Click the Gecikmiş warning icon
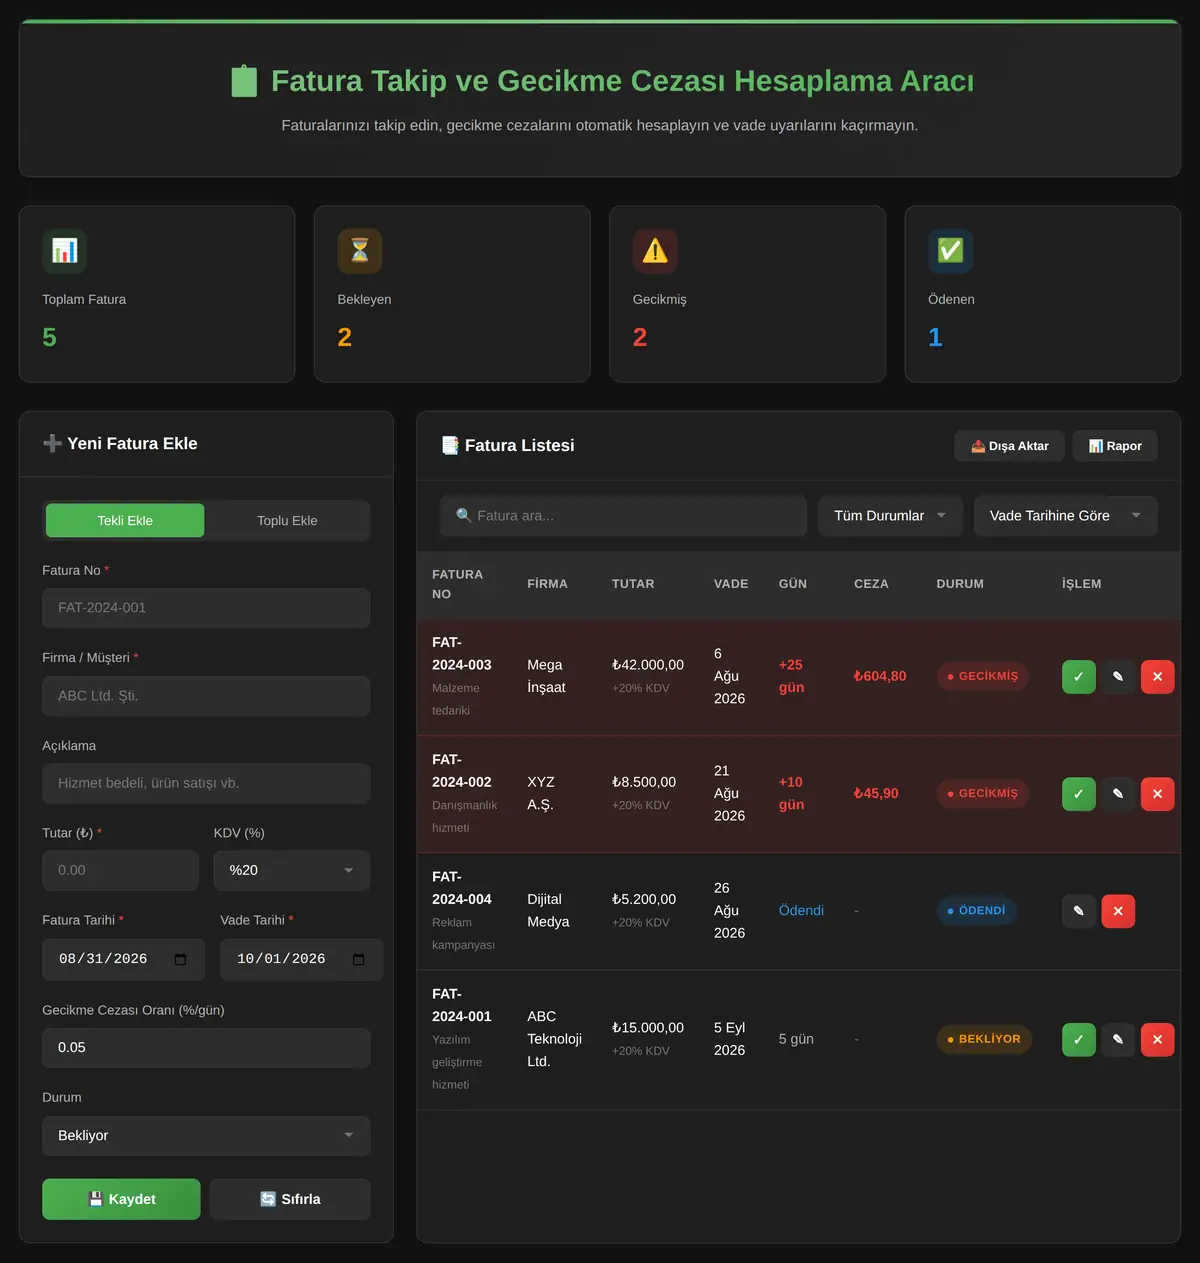 [x=655, y=251]
